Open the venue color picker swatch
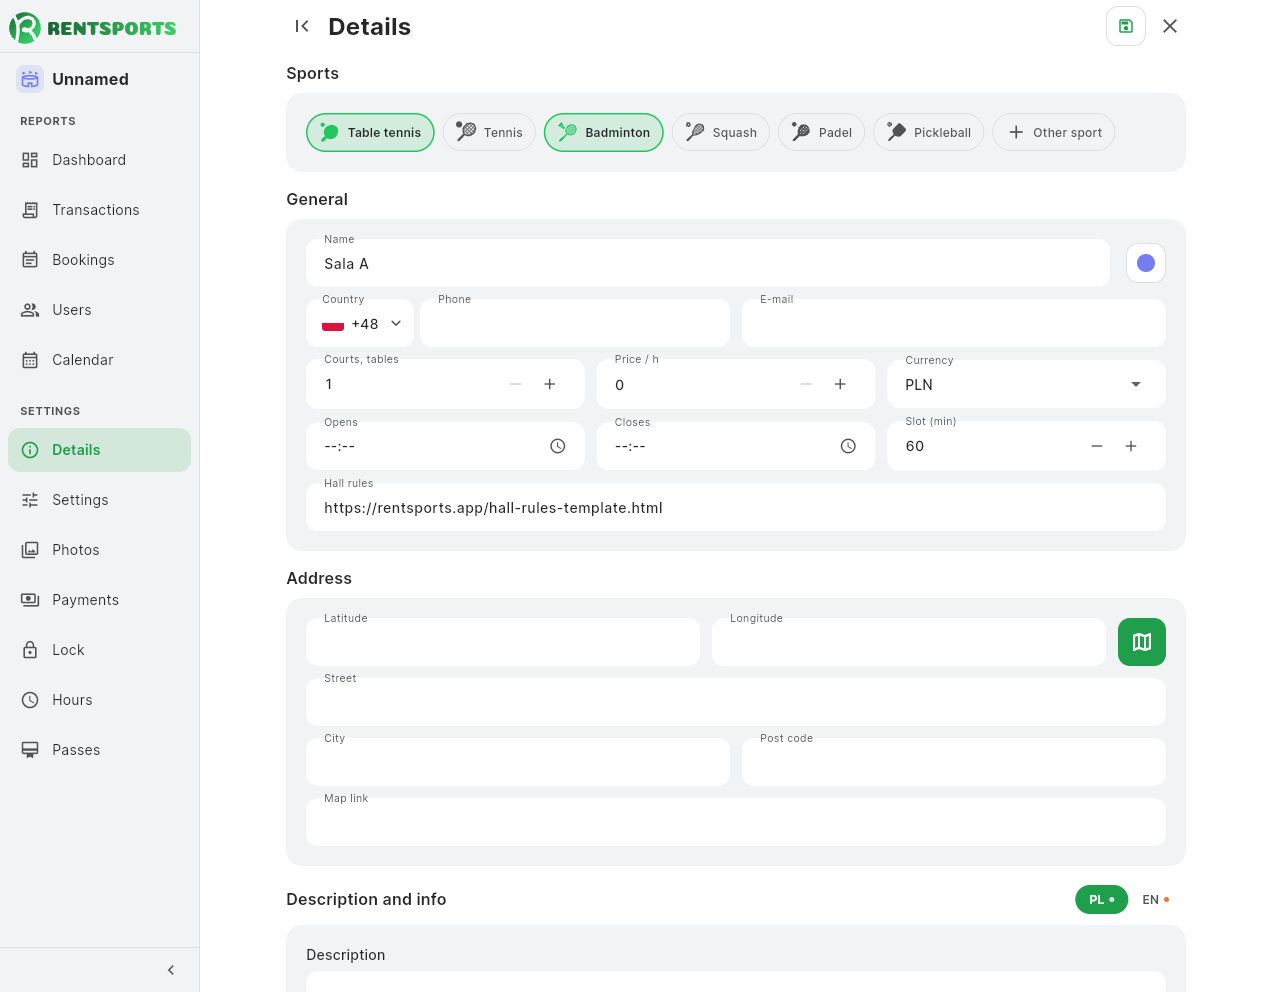Viewport: 1272px width, 992px height. tap(1146, 263)
